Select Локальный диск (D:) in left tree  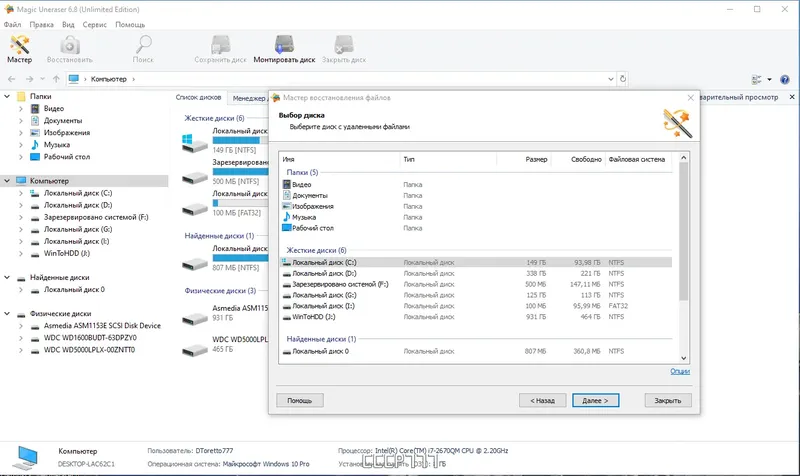(x=78, y=205)
